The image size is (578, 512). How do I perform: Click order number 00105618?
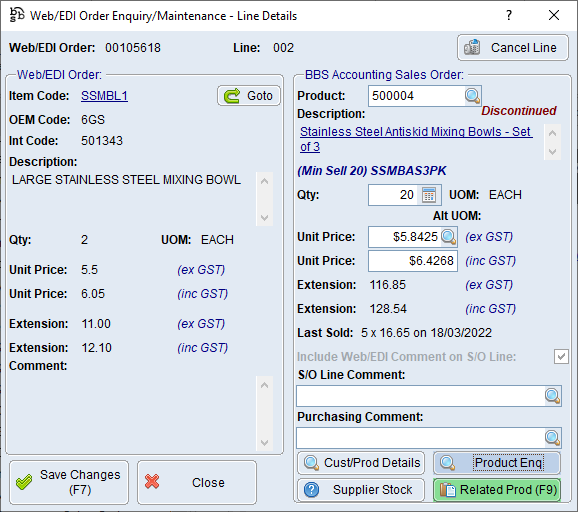pos(133,48)
